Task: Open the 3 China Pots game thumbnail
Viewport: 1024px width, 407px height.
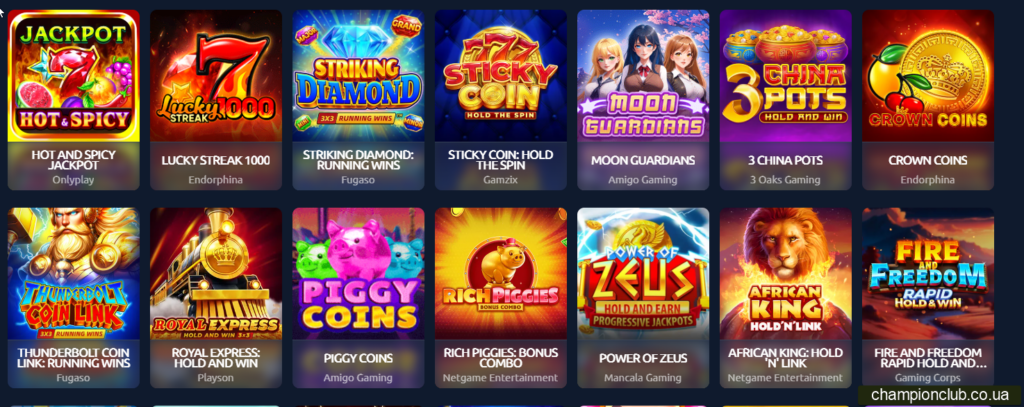Action: coord(785,76)
